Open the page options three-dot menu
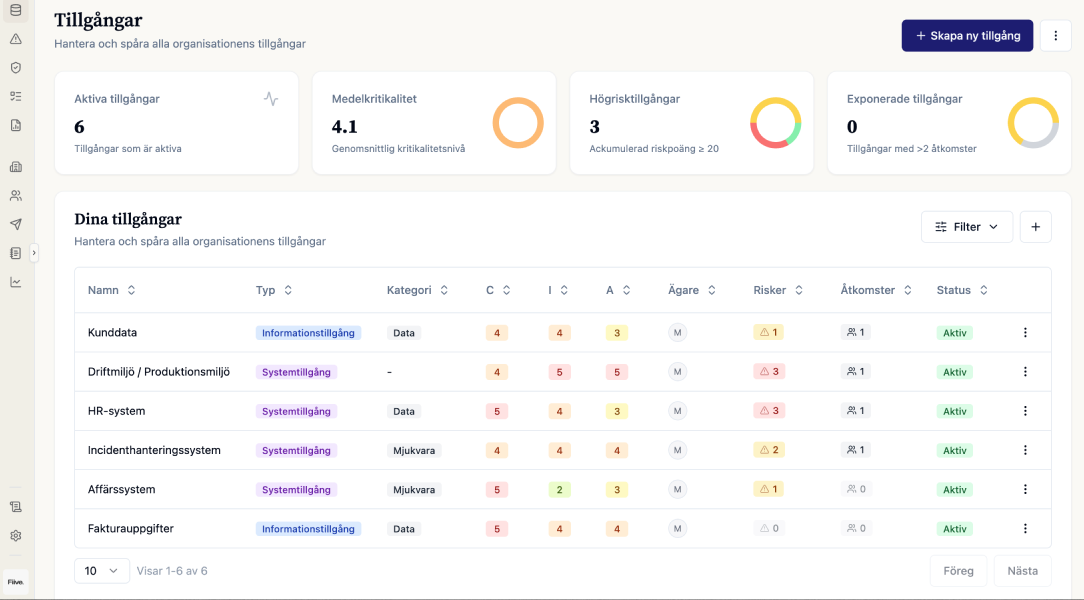 tap(1055, 35)
